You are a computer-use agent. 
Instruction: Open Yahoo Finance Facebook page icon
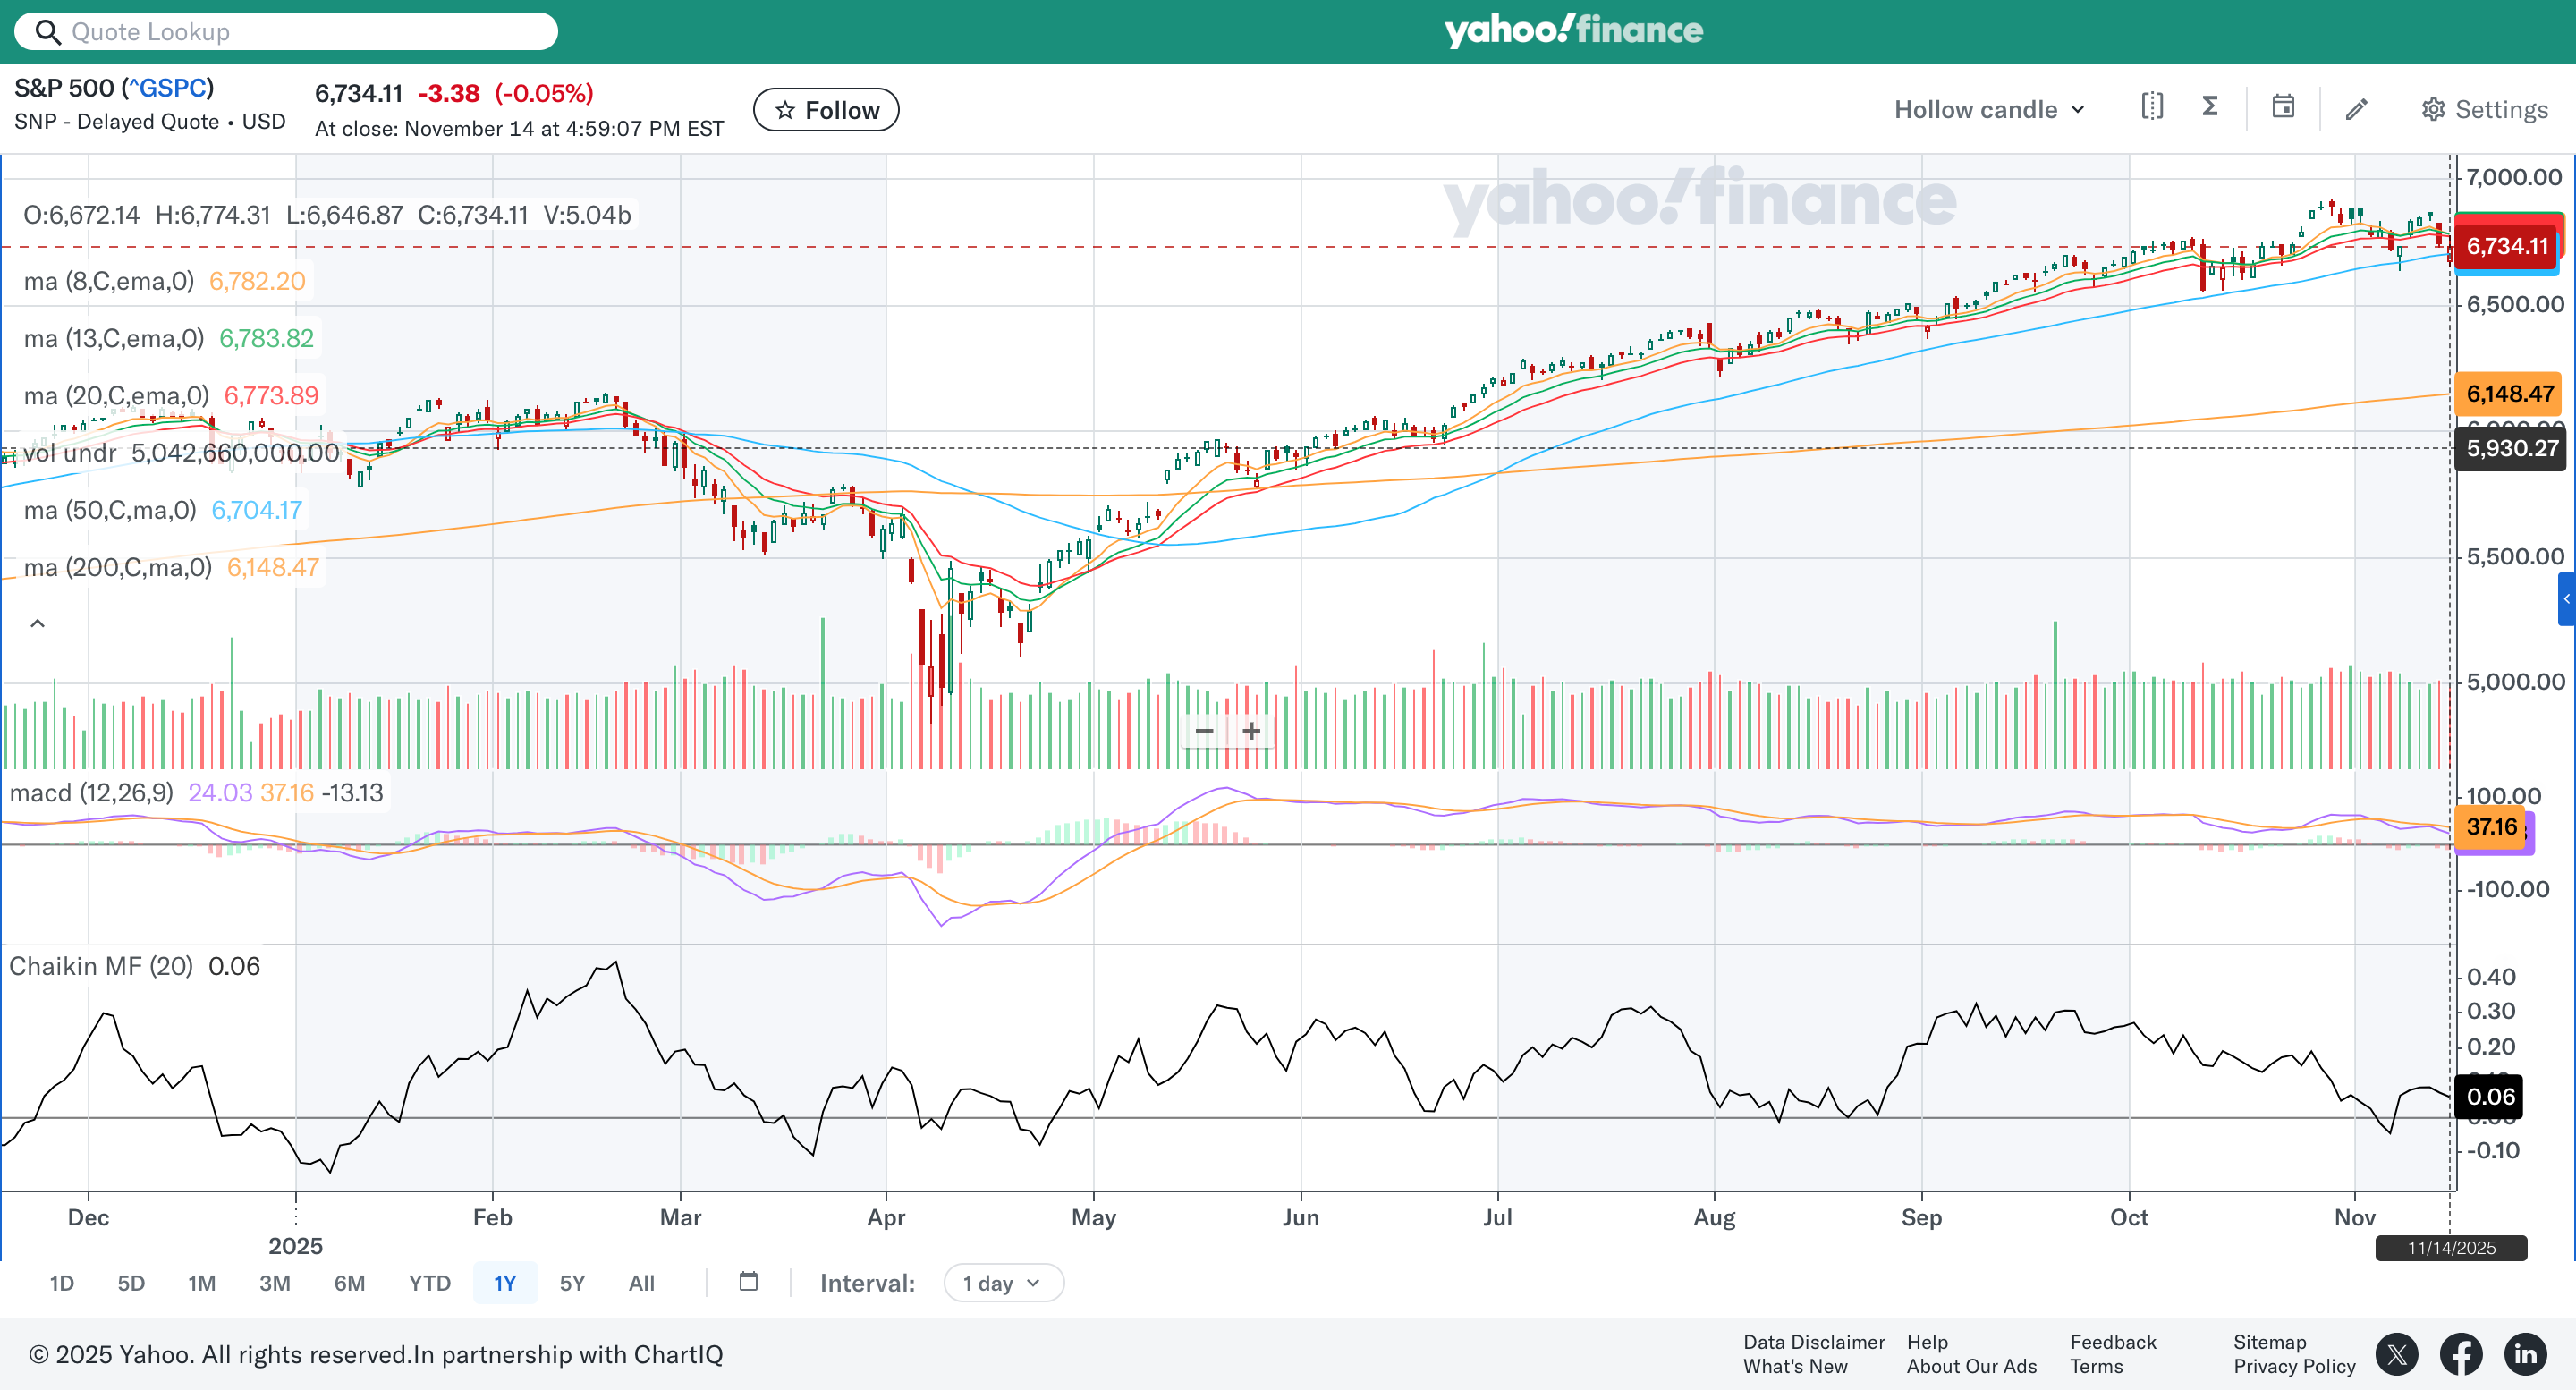coord(2461,1355)
